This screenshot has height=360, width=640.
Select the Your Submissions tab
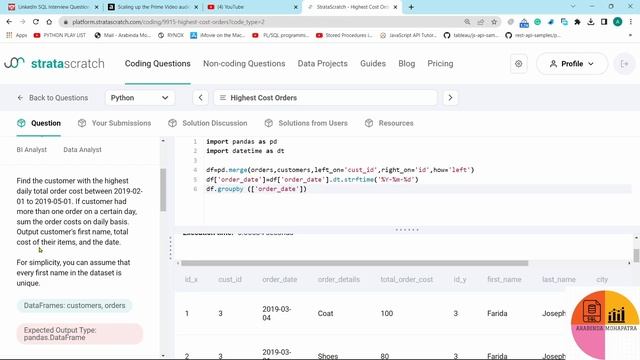coord(114,123)
